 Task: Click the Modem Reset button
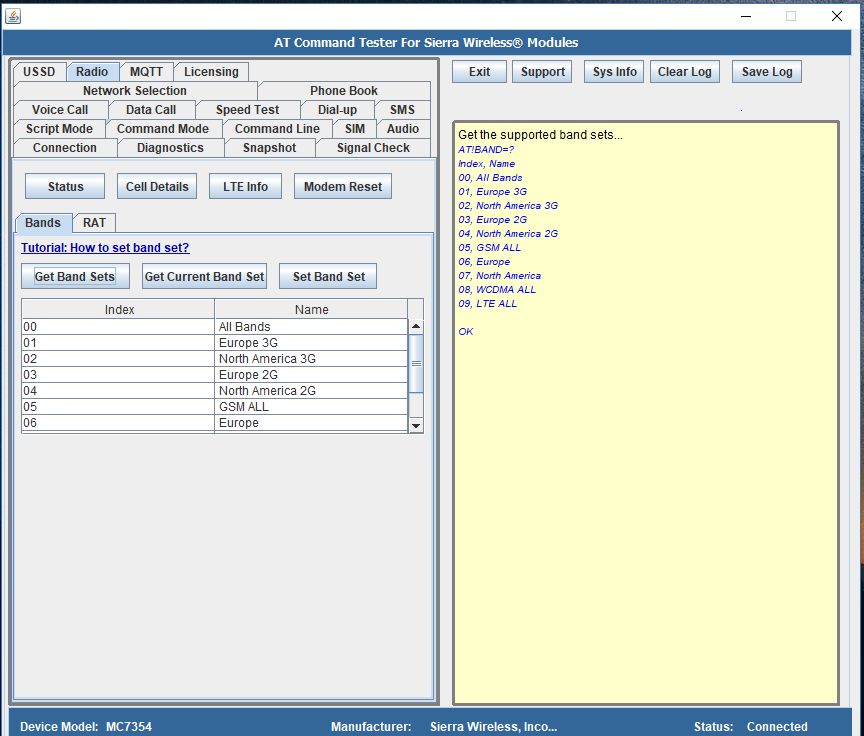[343, 186]
